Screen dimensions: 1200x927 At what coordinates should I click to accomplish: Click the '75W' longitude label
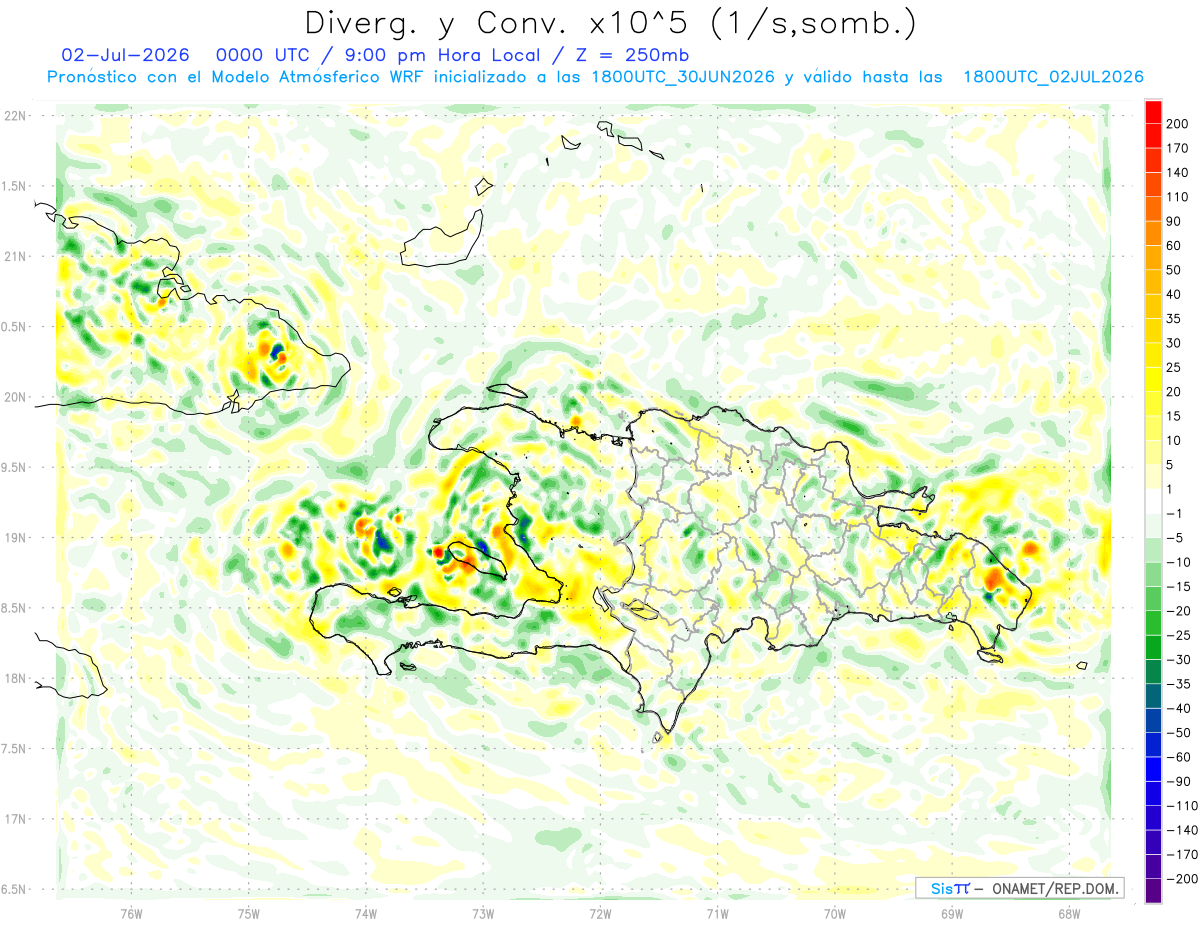click(x=249, y=912)
